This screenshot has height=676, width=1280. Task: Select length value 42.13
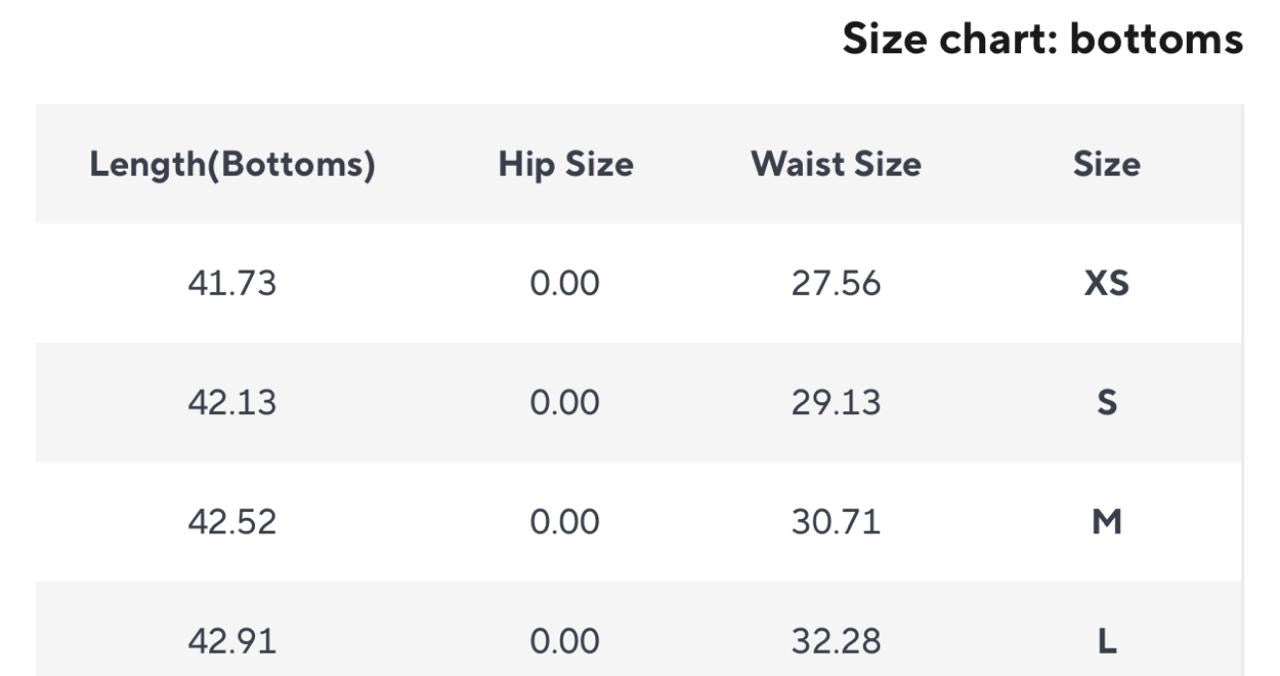click(232, 402)
